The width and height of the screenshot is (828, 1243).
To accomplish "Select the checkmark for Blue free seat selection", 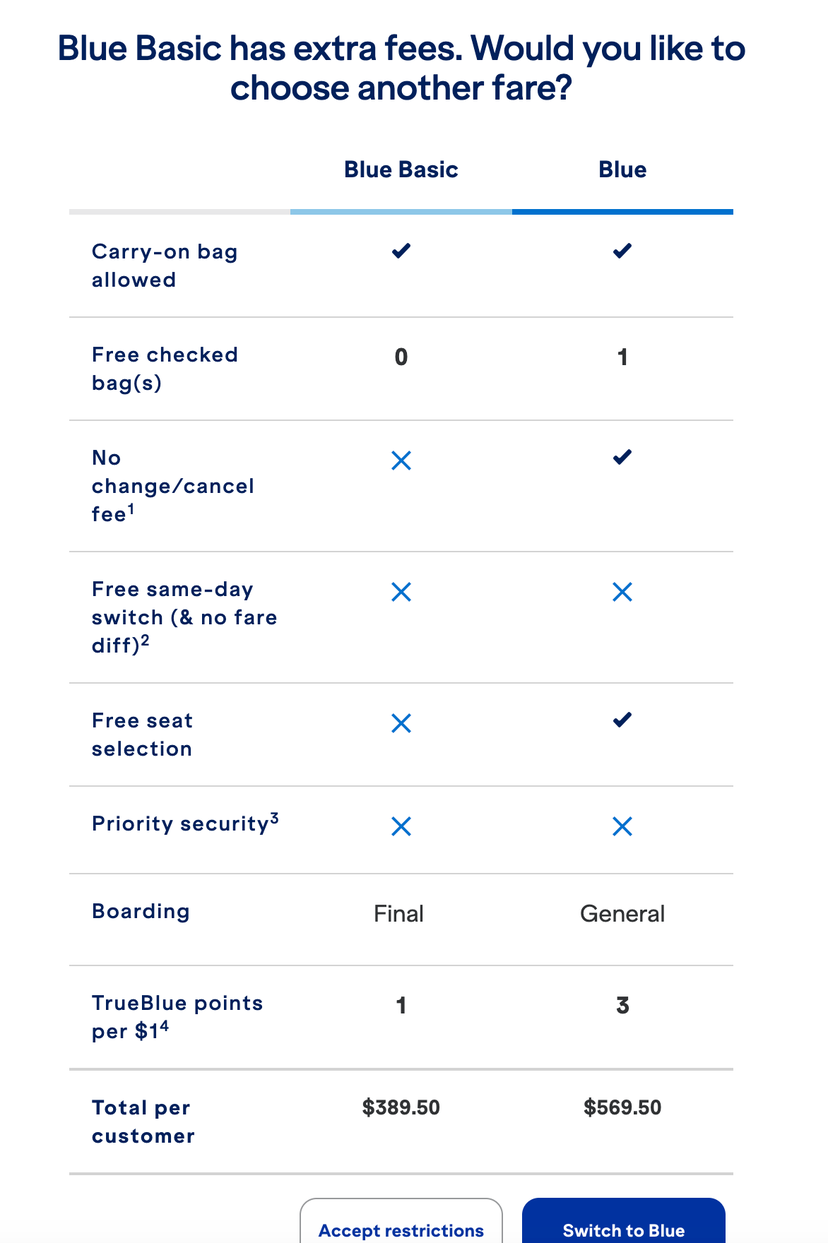I will coord(621,719).
